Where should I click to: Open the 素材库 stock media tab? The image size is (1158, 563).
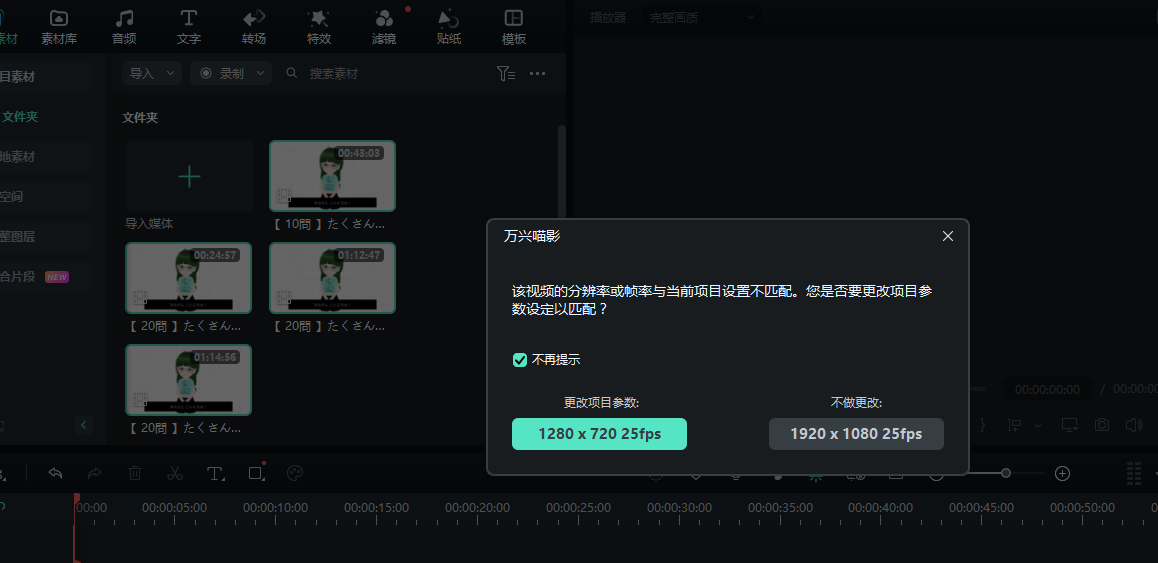click(x=58, y=27)
